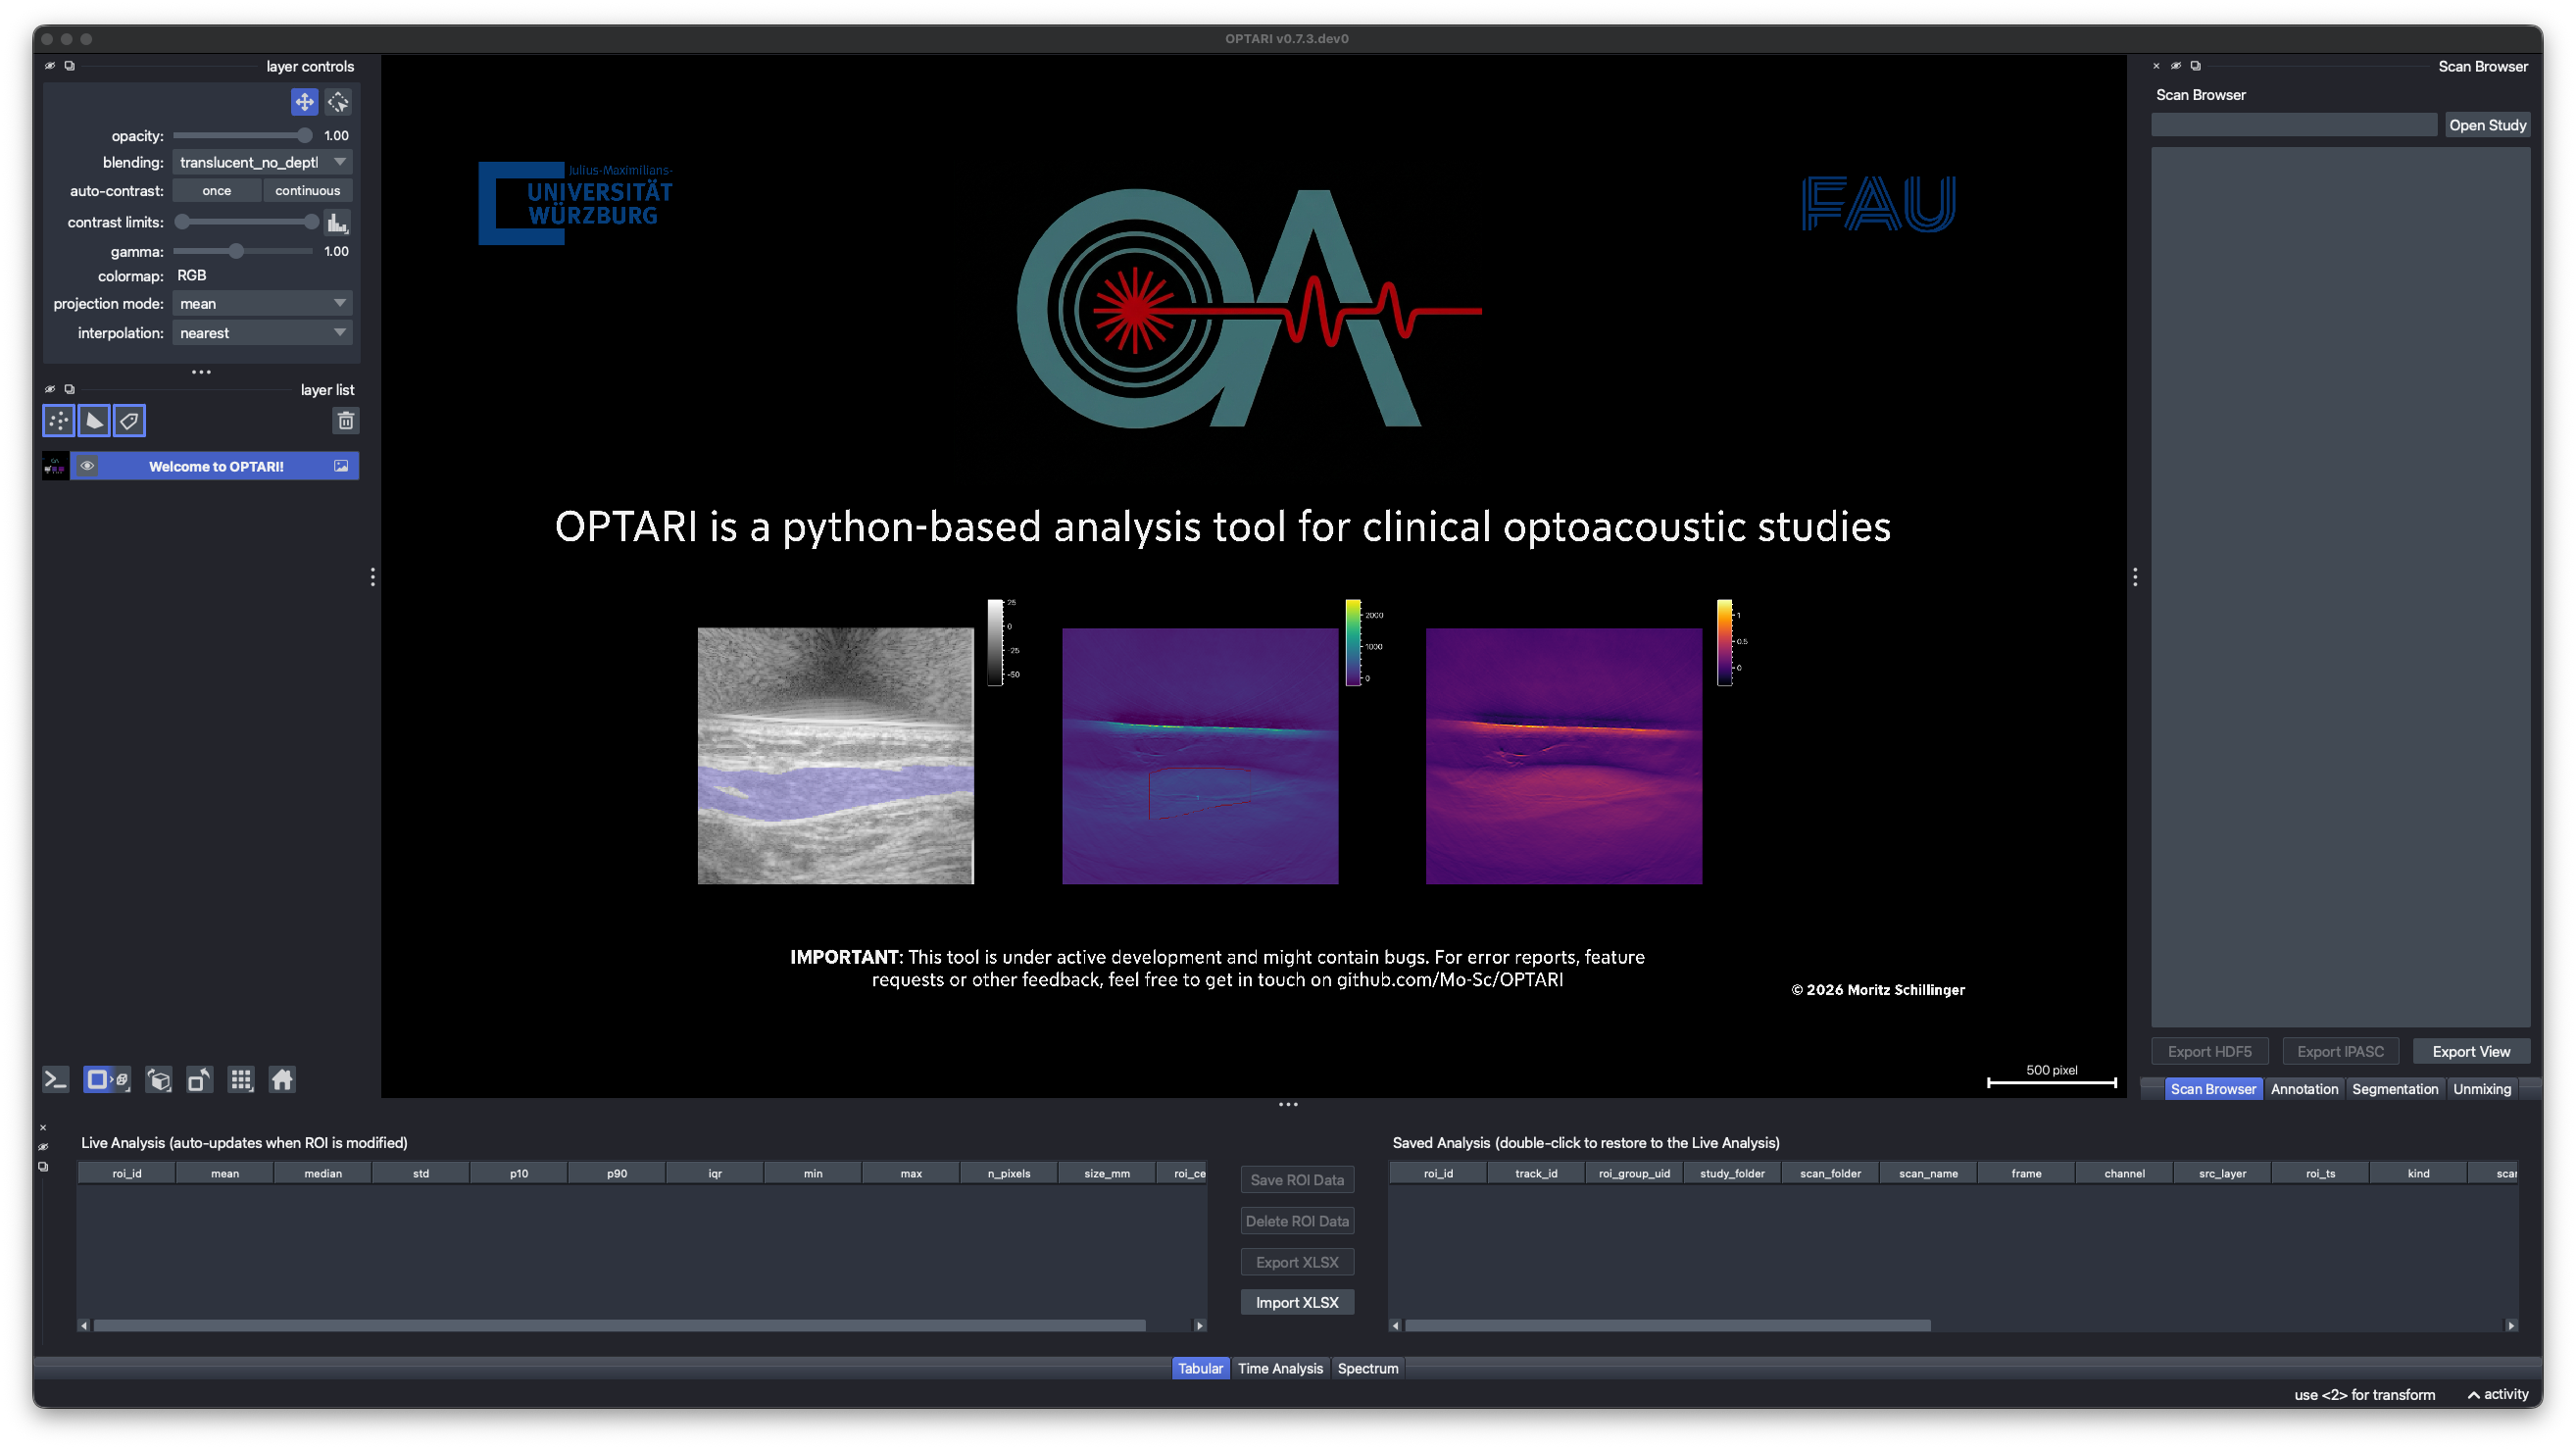Open the Spectrum tab
Screen dimensions: 2576x1449
coord(1367,1368)
